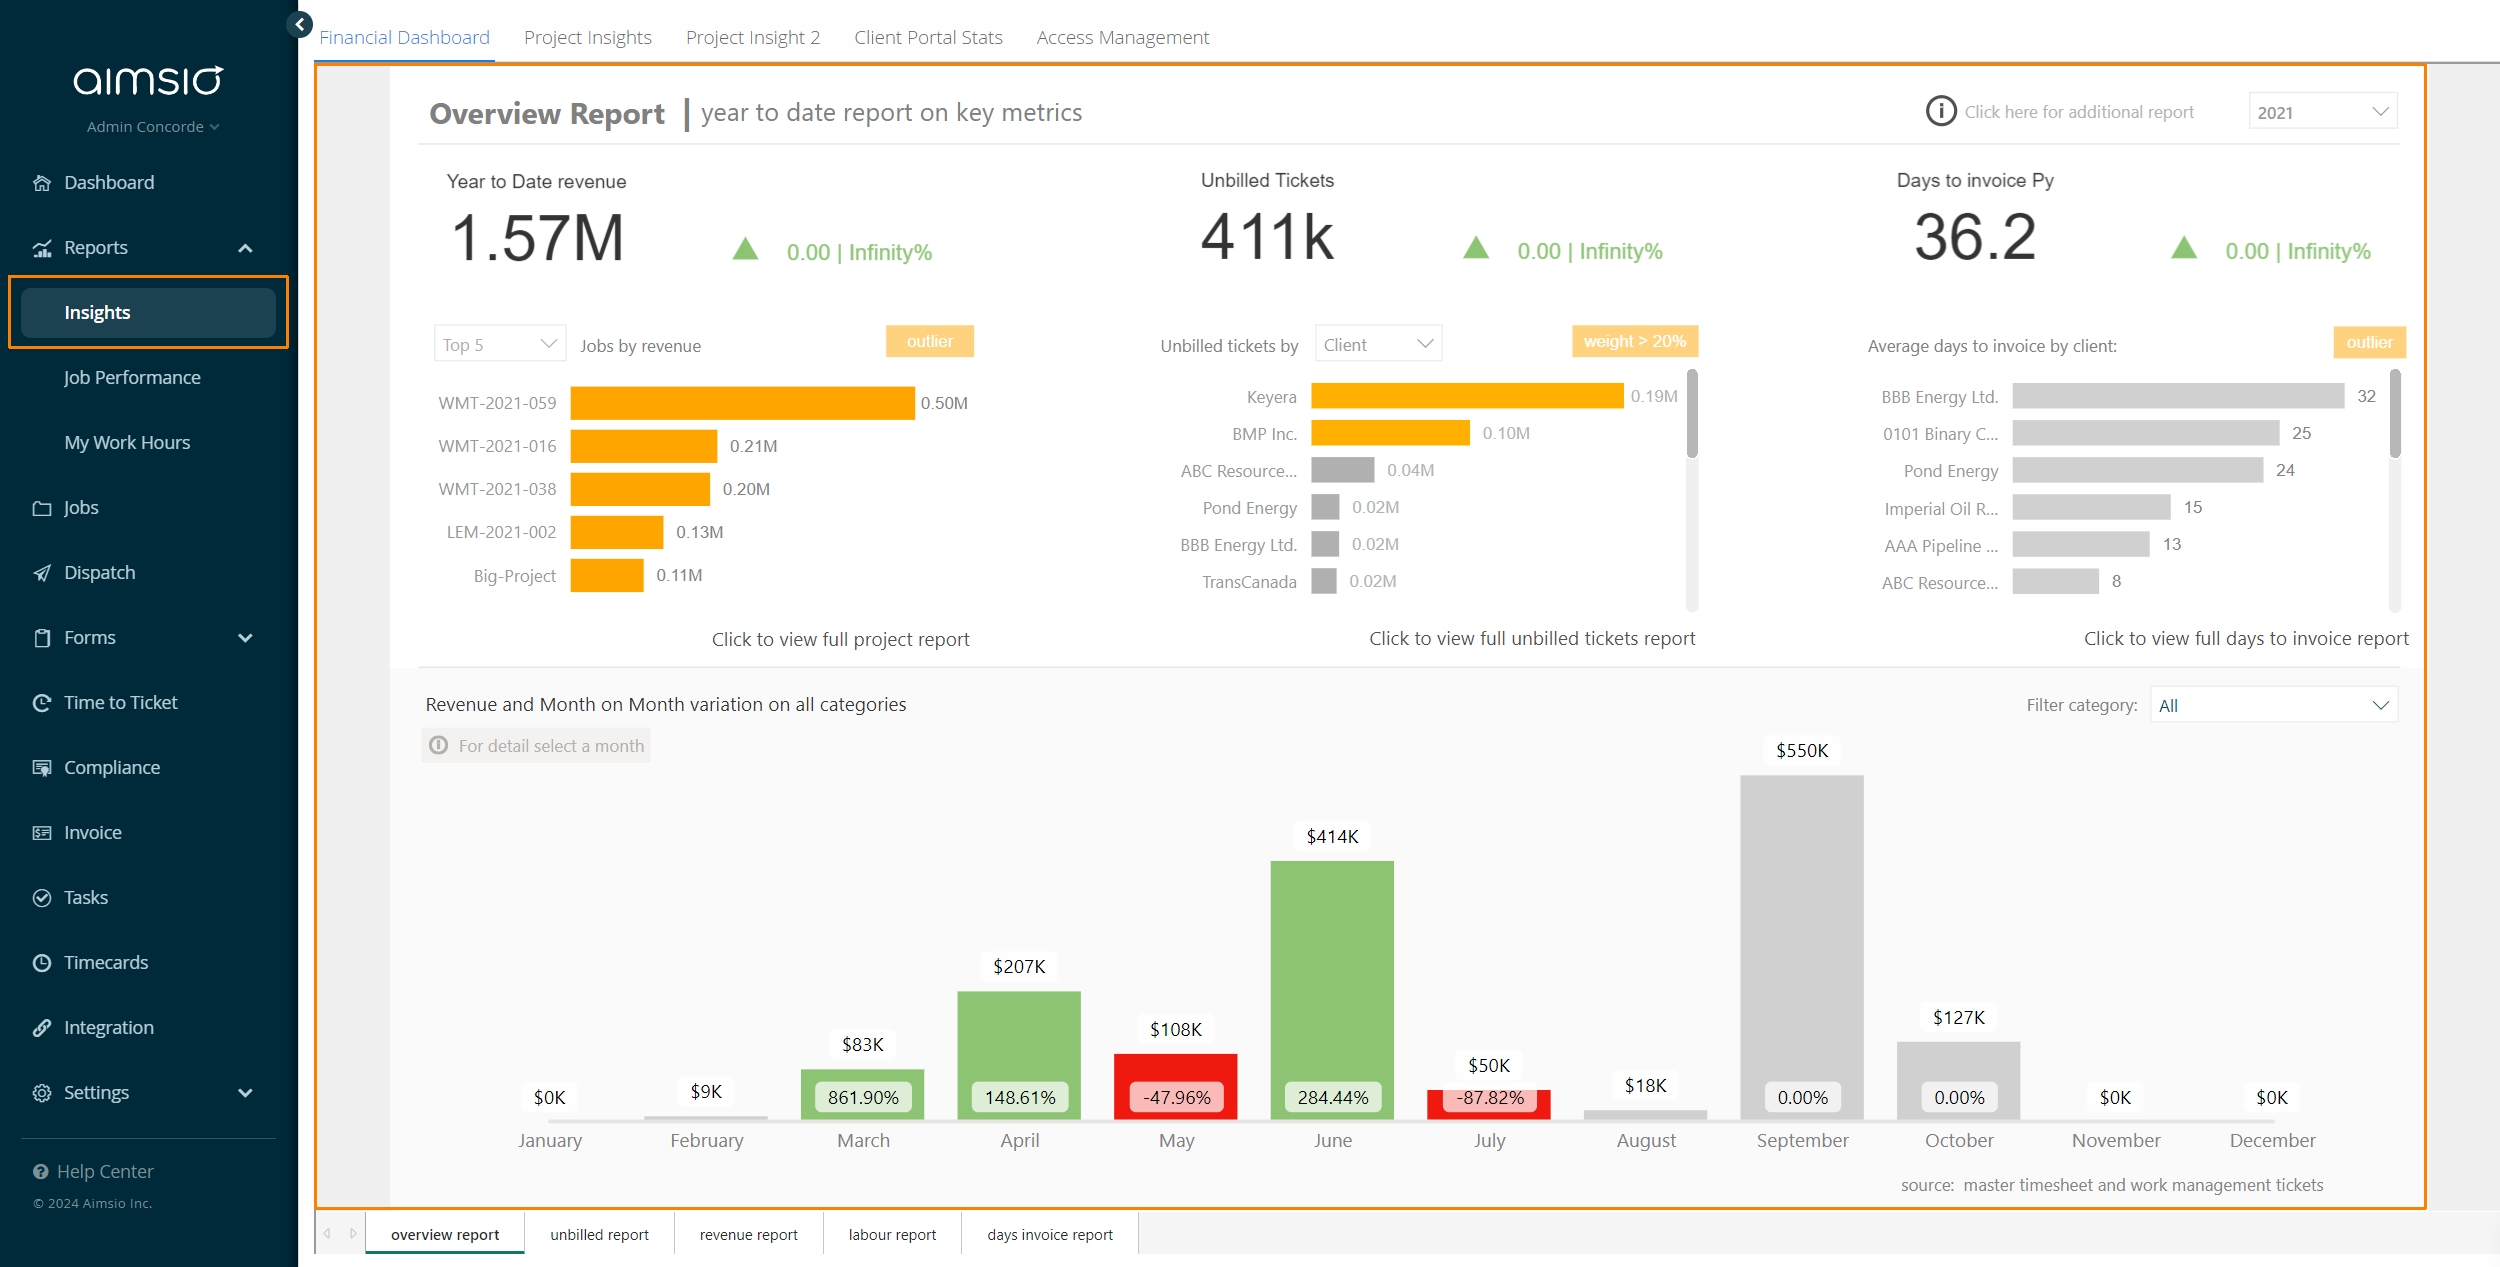Expand the Settings submenu chevron
The height and width of the screenshot is (1267, 2500).
[x=245, y=1093]
